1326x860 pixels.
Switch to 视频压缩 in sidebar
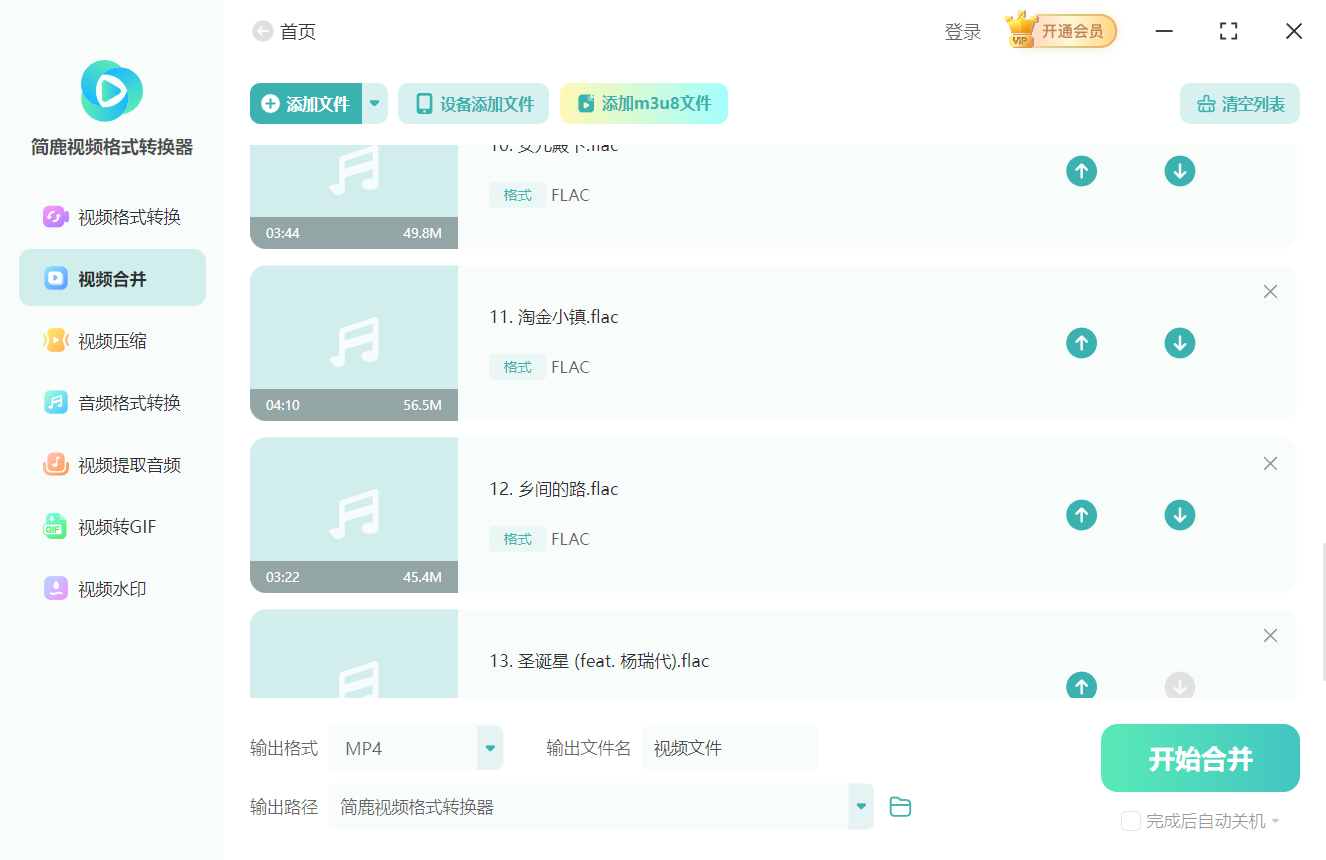point(112,341)
